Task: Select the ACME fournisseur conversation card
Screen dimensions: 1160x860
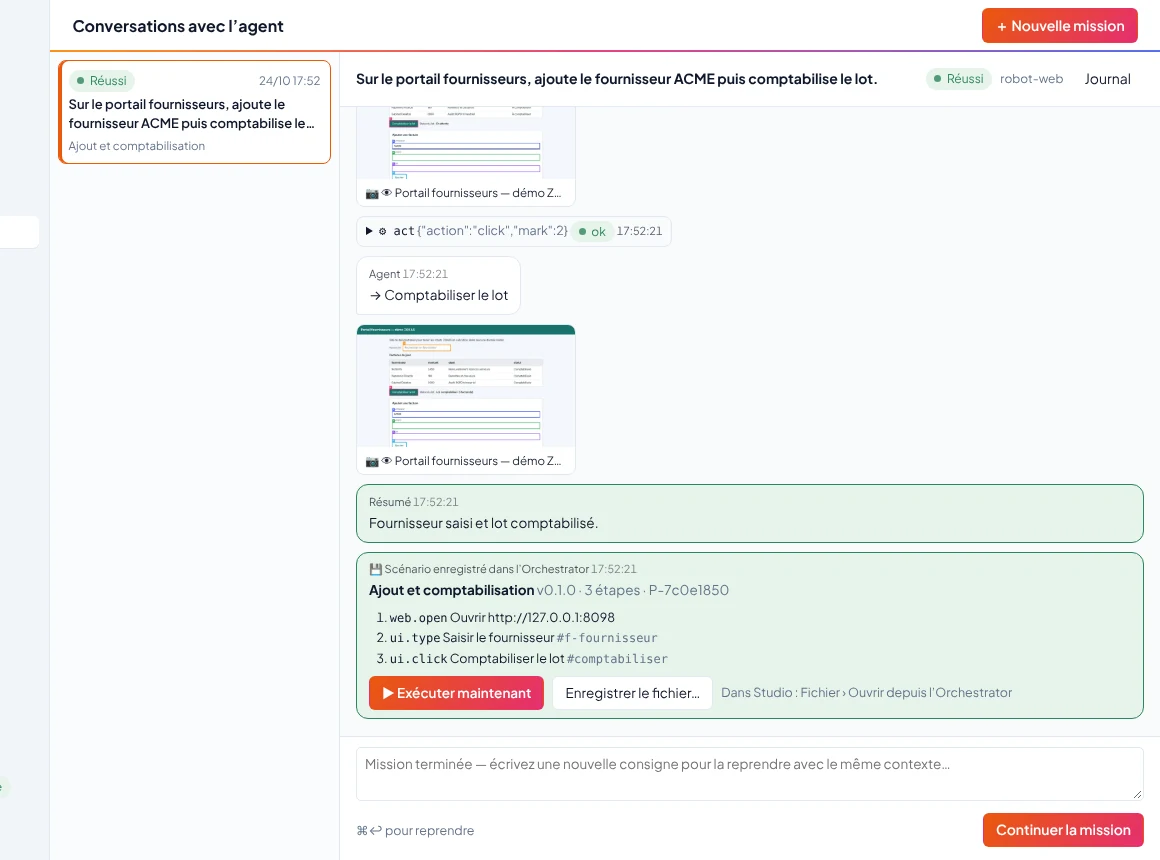Action: pos(195,112)
